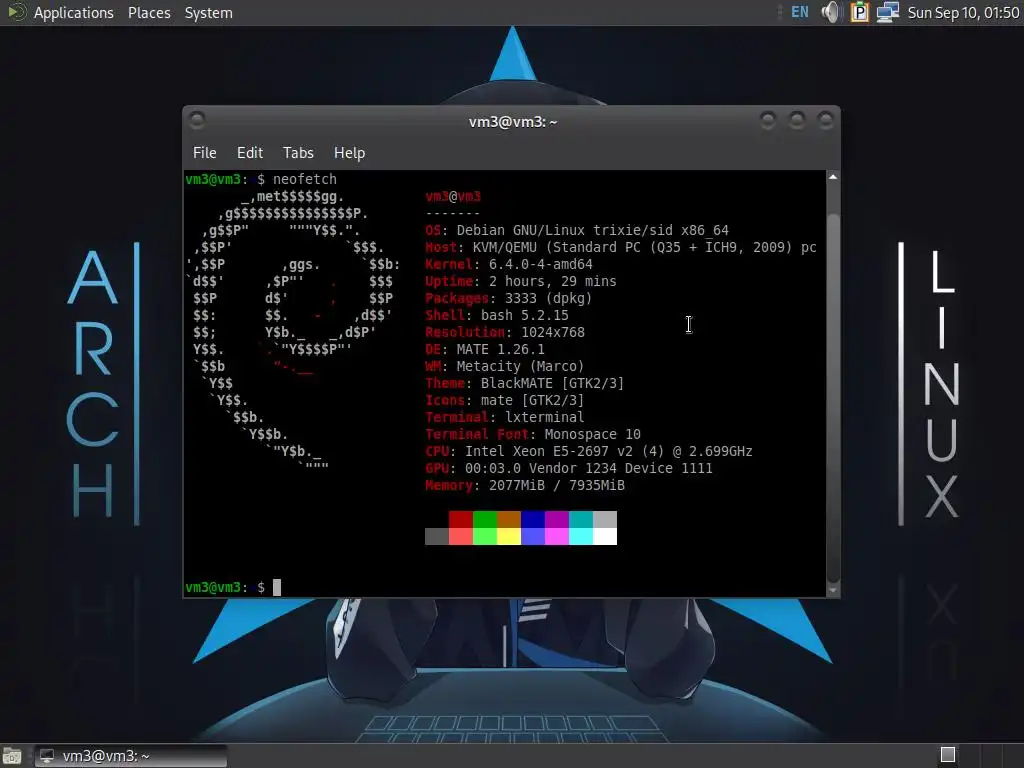Screen dimensions: 1024x768
Task: Click the Resolution value '1024x768'
Action: [552, 332]
